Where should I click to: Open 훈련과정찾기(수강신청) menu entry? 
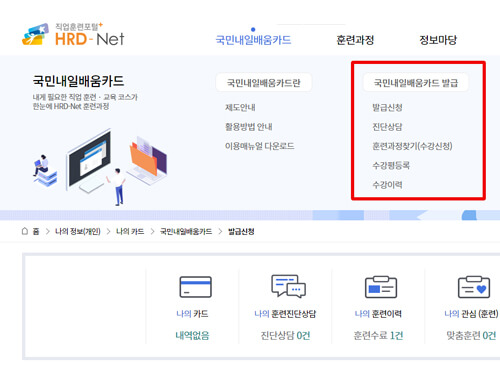pyautogui.click(x=412, y=146)
